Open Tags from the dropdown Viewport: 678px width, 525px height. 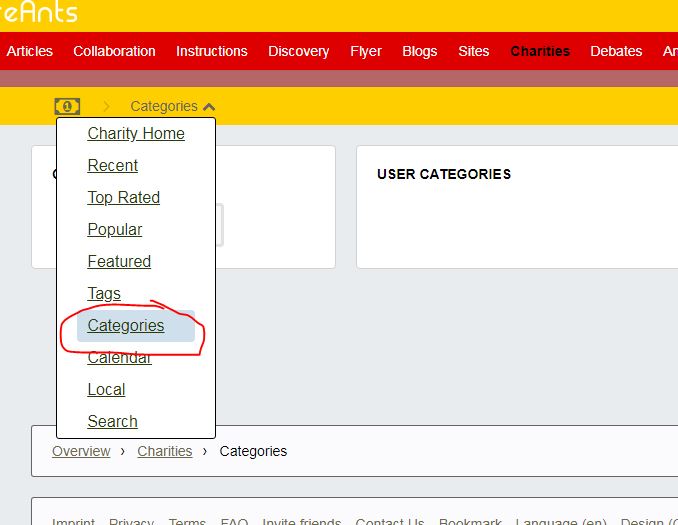point(104,294)
